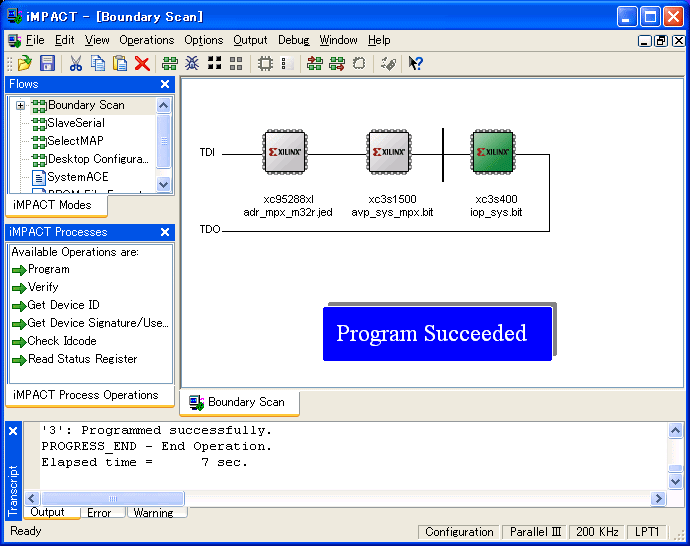Viewport: 690px width, 546px height.
Task: Click the Save toolbar icon
Action: click(47, 63)
